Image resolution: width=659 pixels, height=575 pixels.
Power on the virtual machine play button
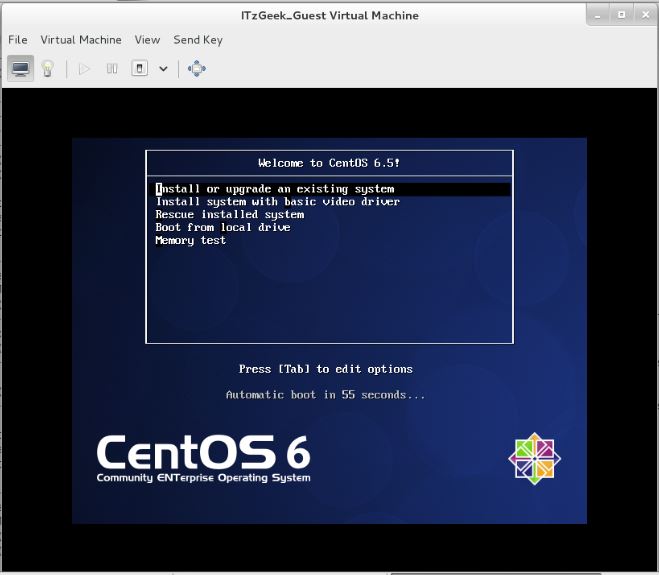point(84,69)
